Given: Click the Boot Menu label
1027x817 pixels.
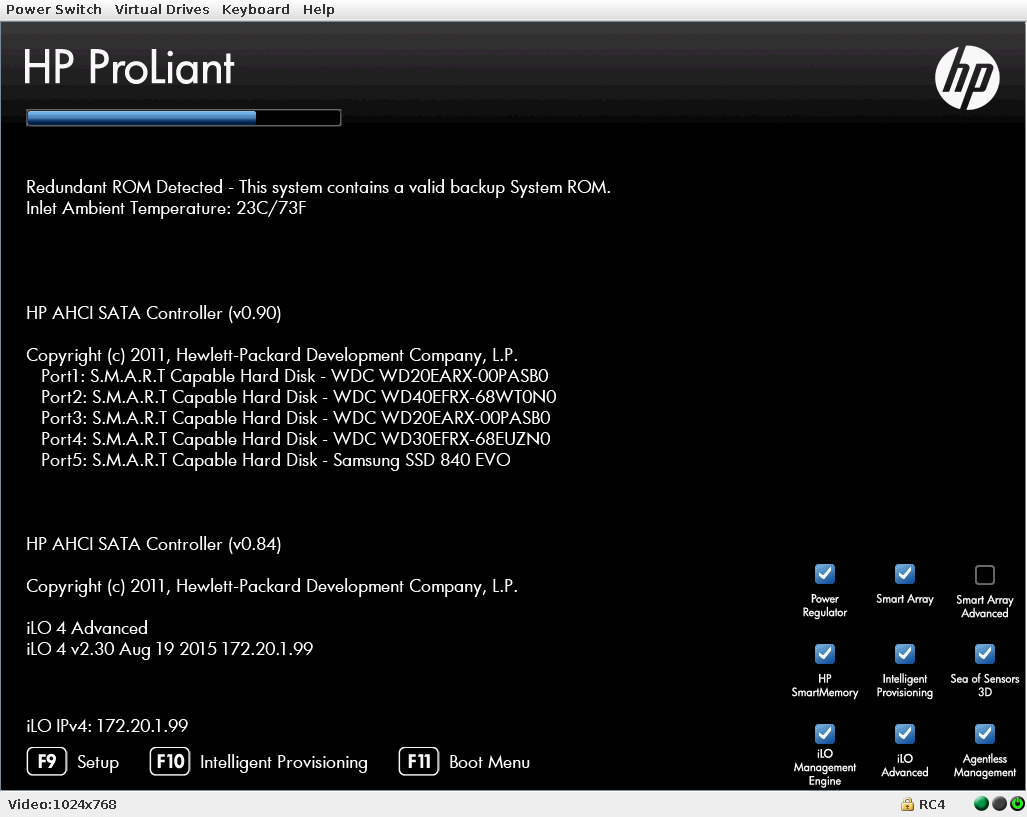Looking at the screenshot, I should (489, 762).
